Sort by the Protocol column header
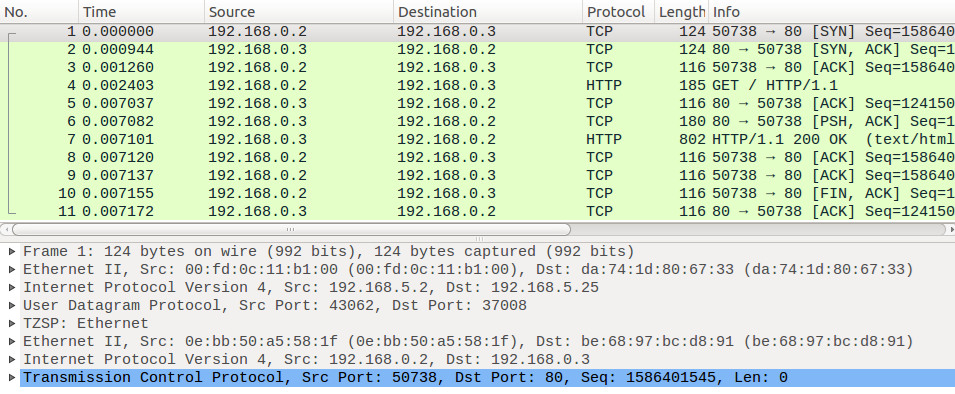Screen dimensions: 955x394 pyautogui.click(x=618, y=12)
